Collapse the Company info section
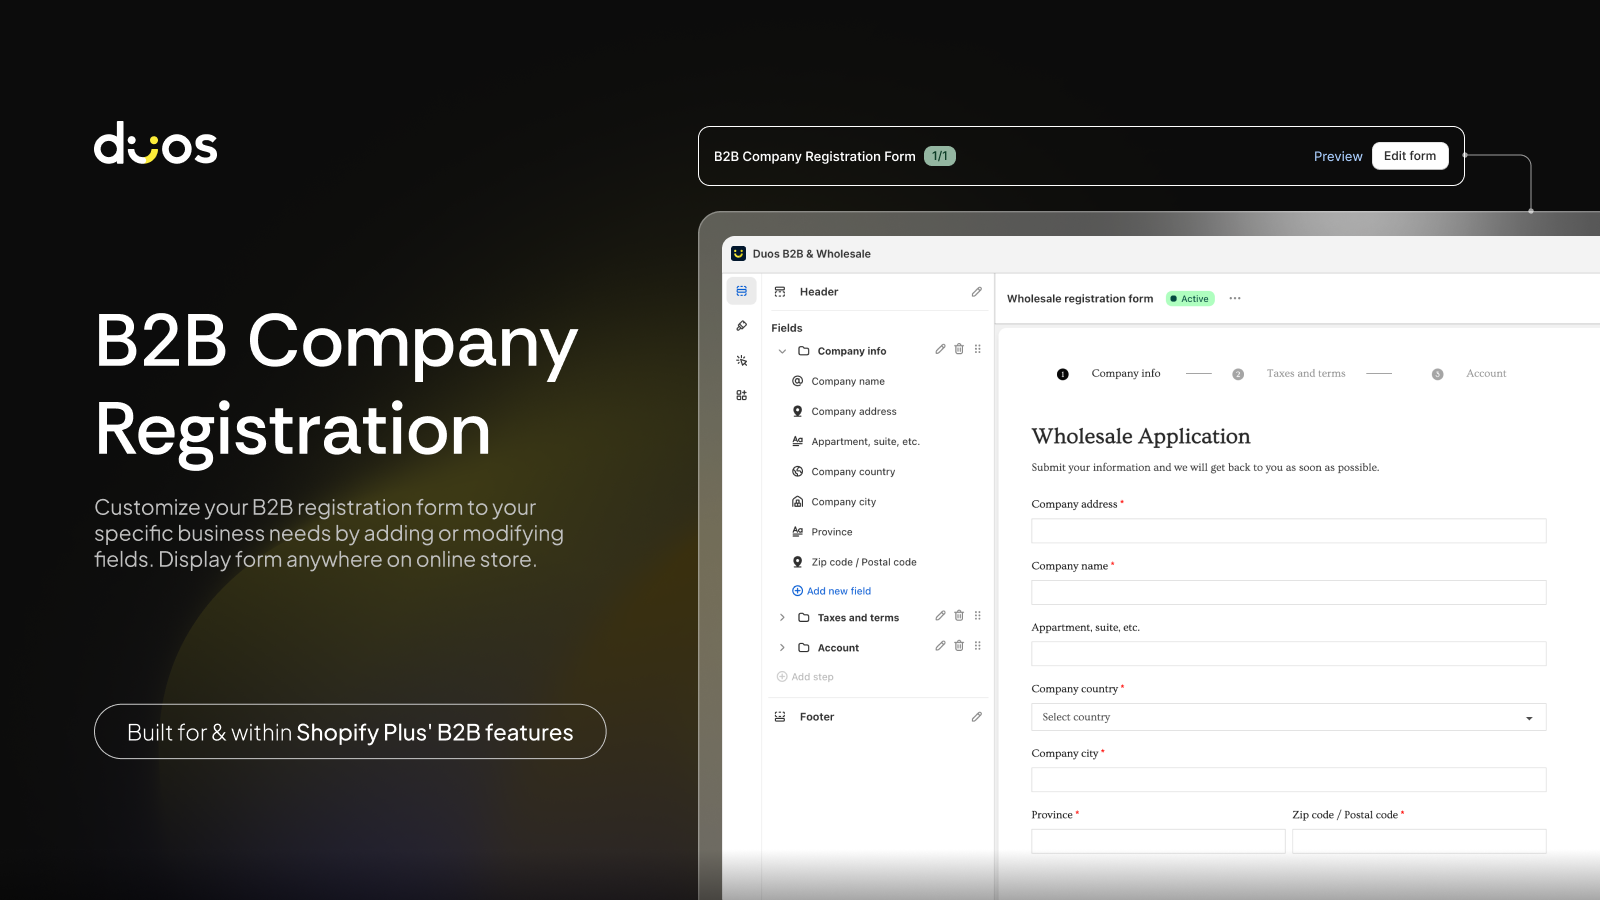The width and height of the screenshot is (1600, 900). pyautogui.click(x=783, y=350)
